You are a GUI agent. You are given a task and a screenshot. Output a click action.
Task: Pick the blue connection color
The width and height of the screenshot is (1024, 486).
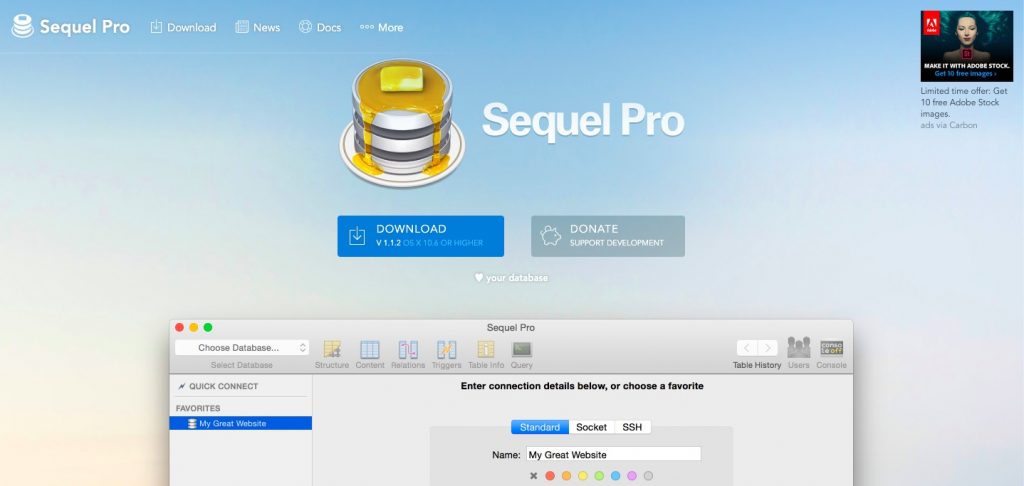coord(615,476)
